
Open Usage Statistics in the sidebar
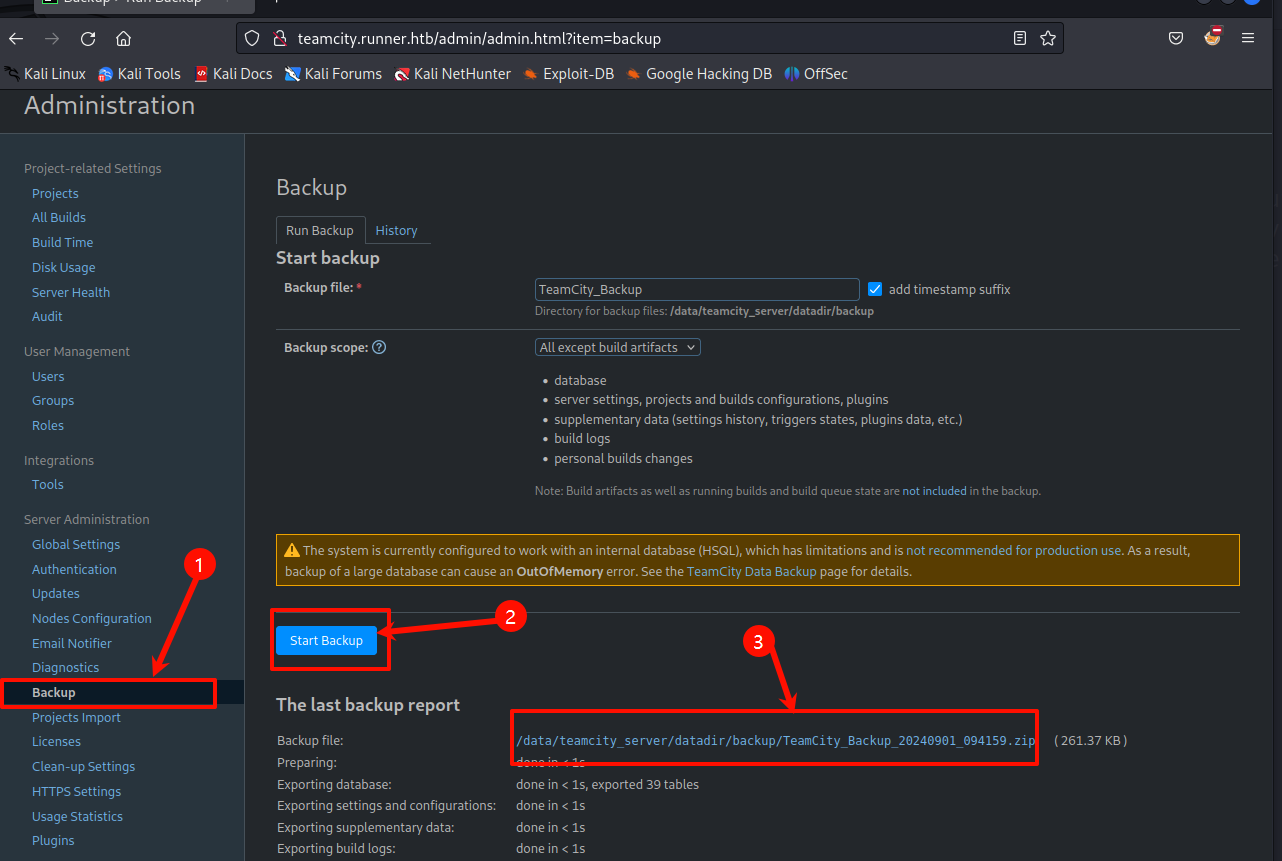tap(77, 816)
